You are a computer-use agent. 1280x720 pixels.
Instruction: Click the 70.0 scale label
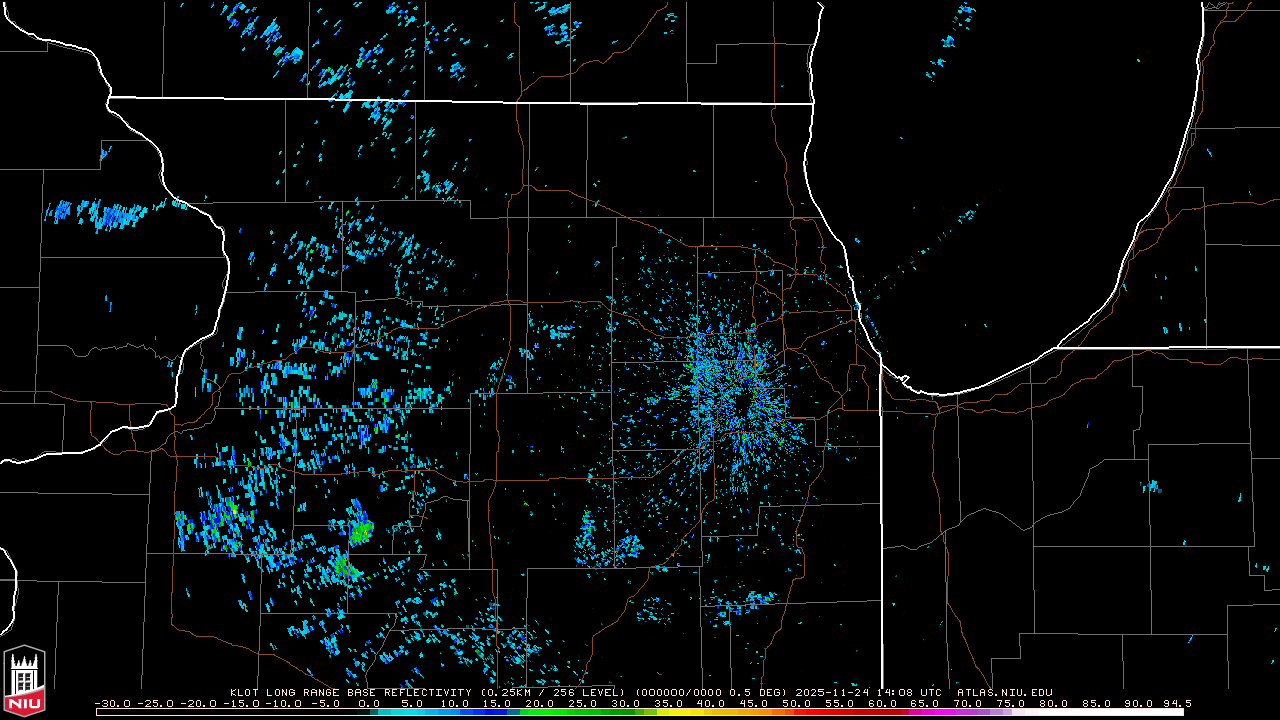970,703
